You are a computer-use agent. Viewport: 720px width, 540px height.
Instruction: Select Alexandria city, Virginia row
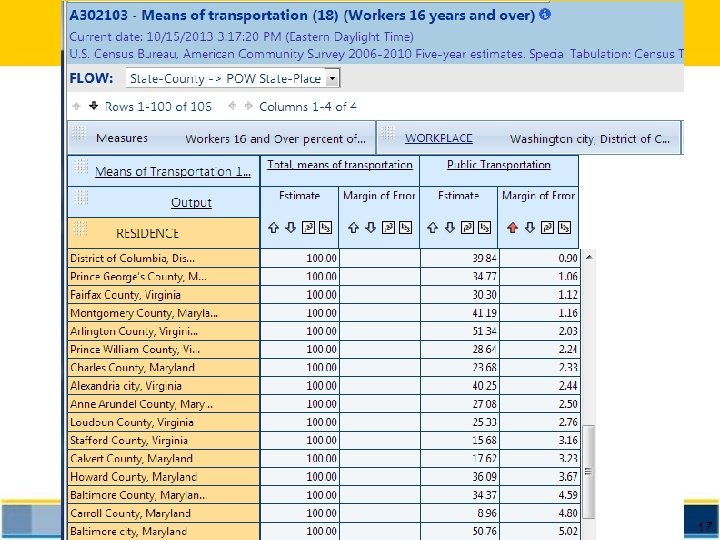pos(163,386)
